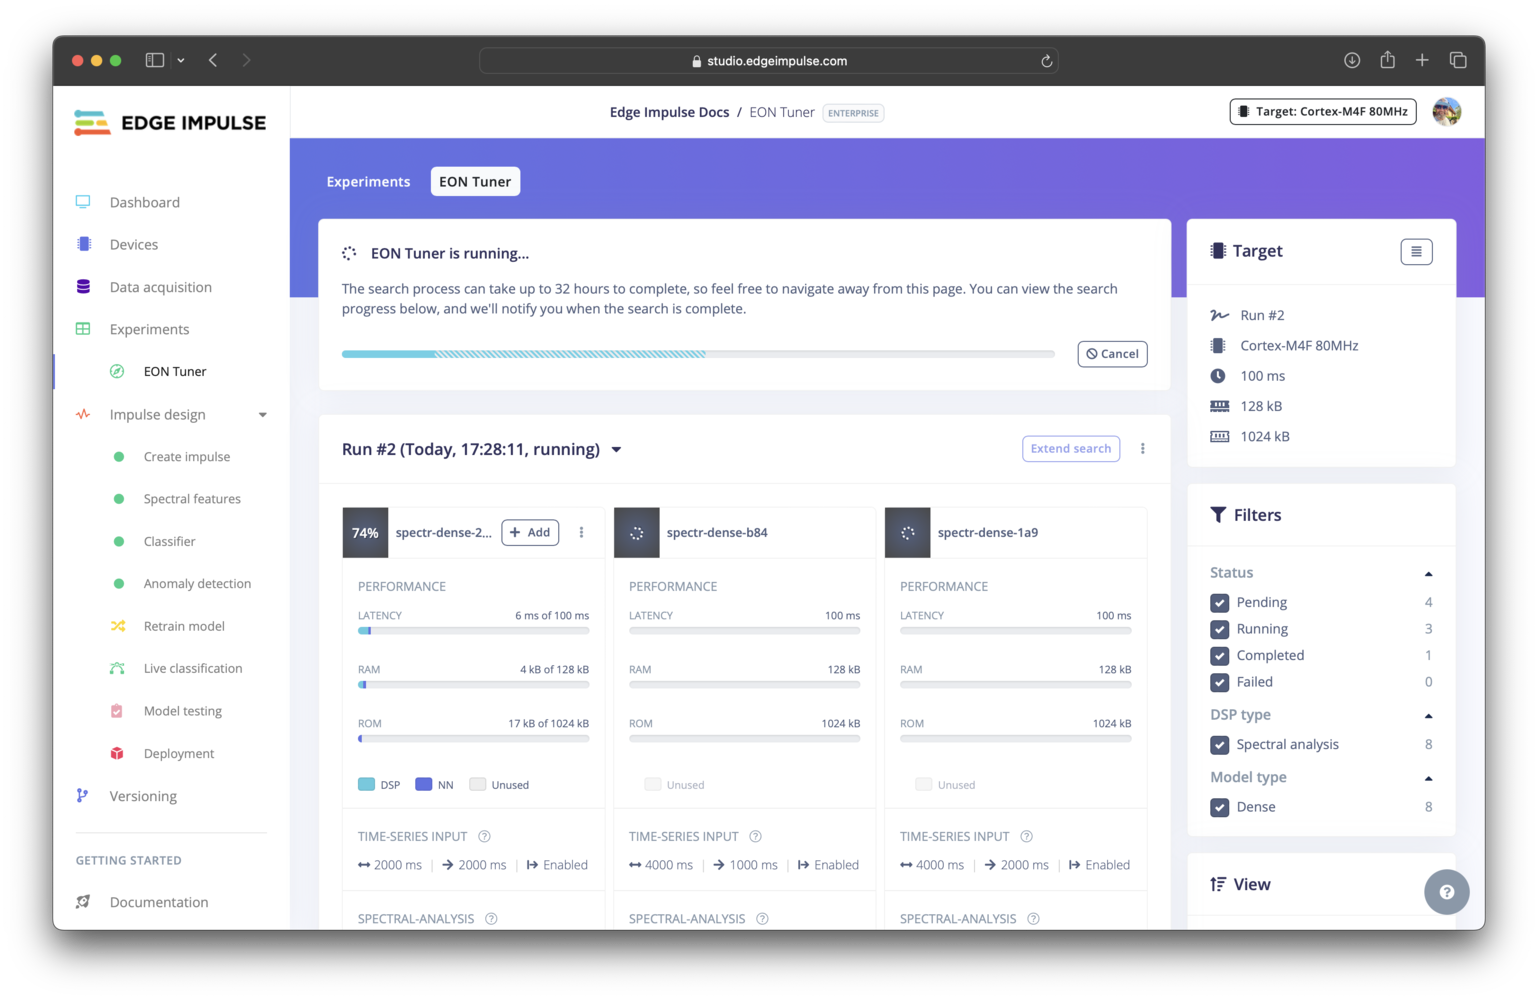Open Safari downloads icon
The image size is (1538, 1000).
[1352, 60]
